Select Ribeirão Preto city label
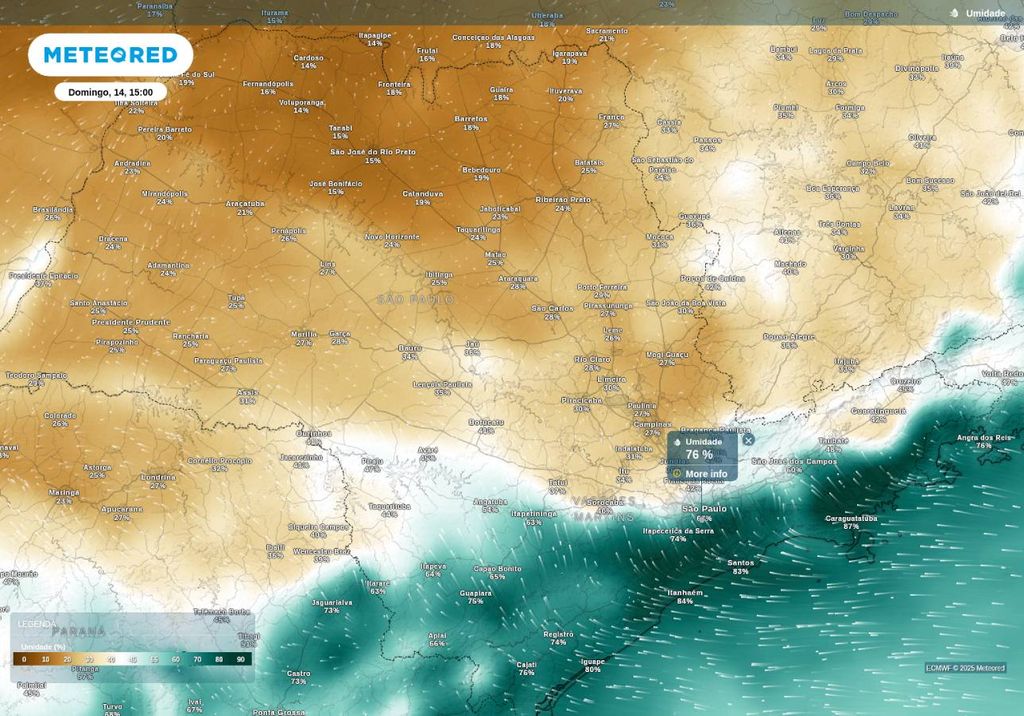The width and height of the screenshot is (1024, 716). coord(563,200)
